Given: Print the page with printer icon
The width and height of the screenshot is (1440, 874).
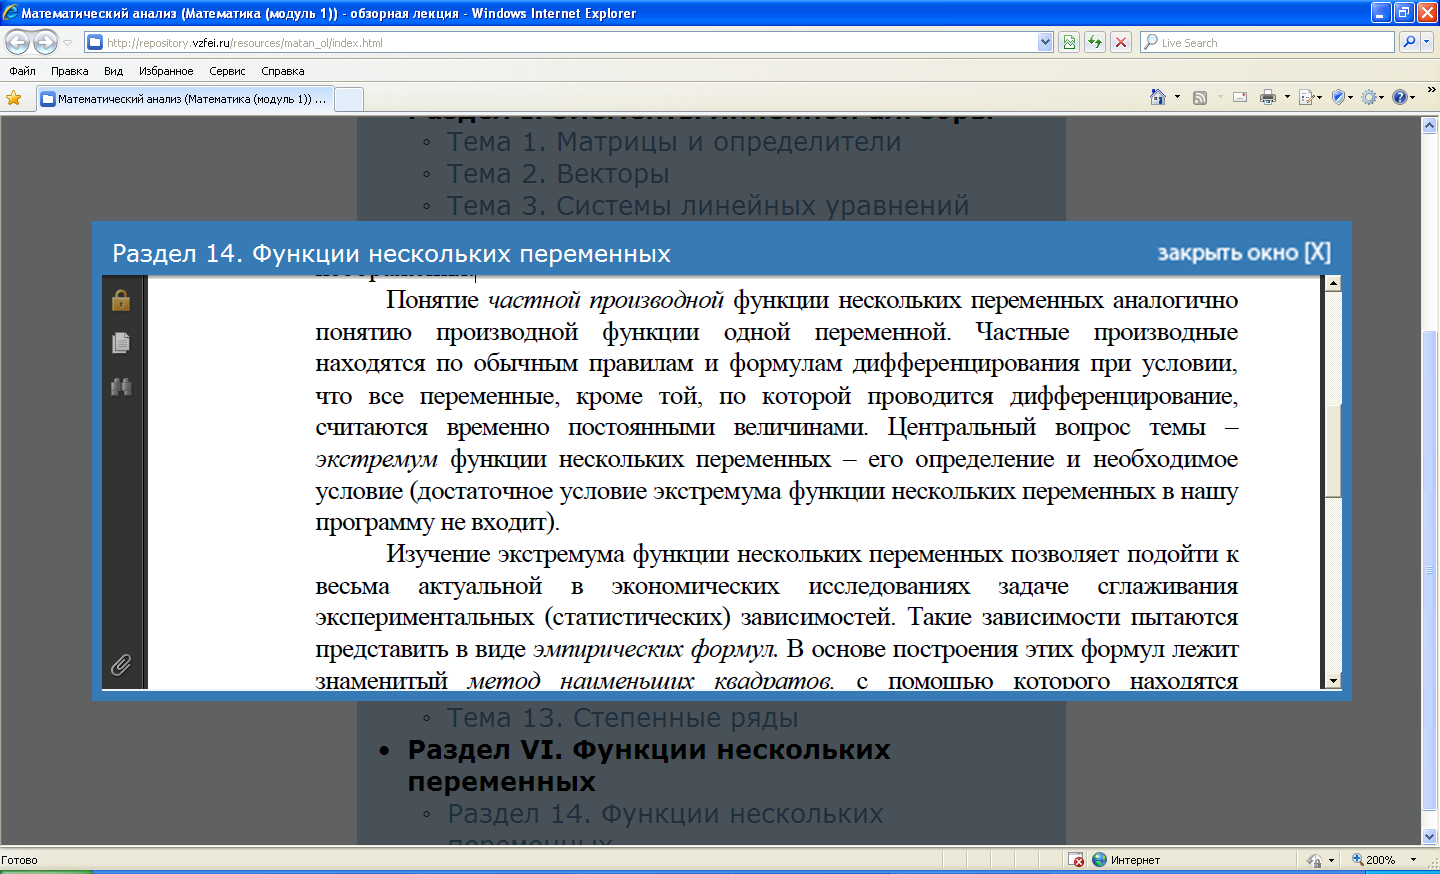Looking at the screenshot, I should [1268, 97].
